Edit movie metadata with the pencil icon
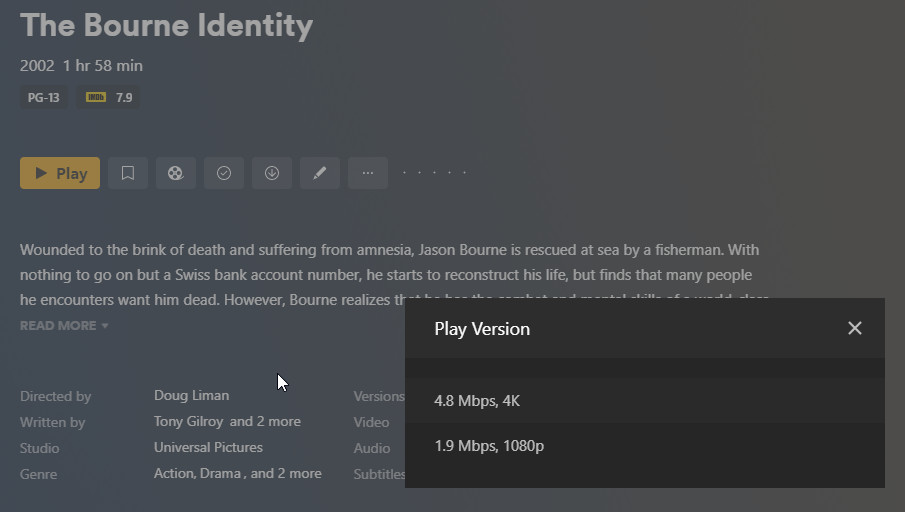The height and width of the screenshot is (512, 905). (x=320, y=173)
